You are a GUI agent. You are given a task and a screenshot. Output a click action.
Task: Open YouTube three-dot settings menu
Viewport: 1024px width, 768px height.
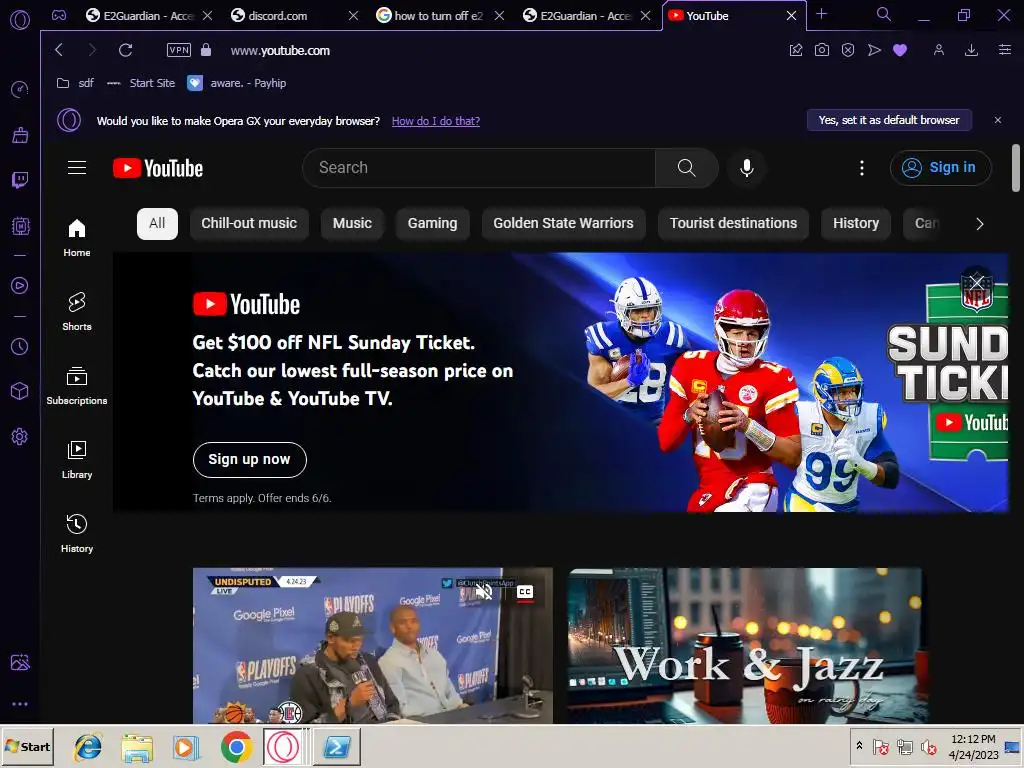coord(861,168)
